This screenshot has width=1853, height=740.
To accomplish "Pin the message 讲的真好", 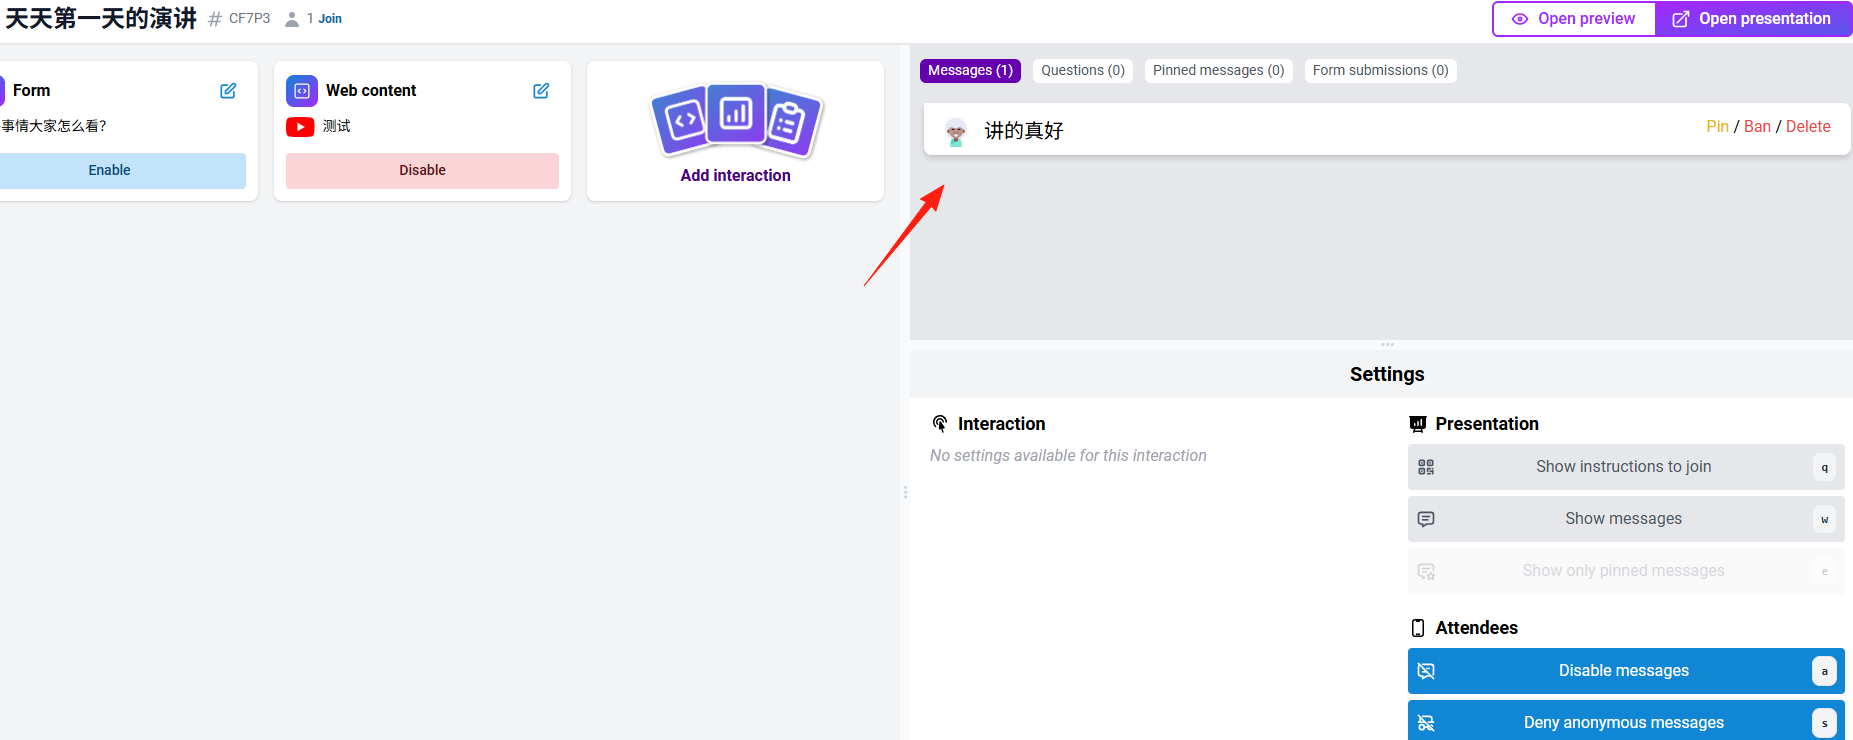I will (1717, 127).
